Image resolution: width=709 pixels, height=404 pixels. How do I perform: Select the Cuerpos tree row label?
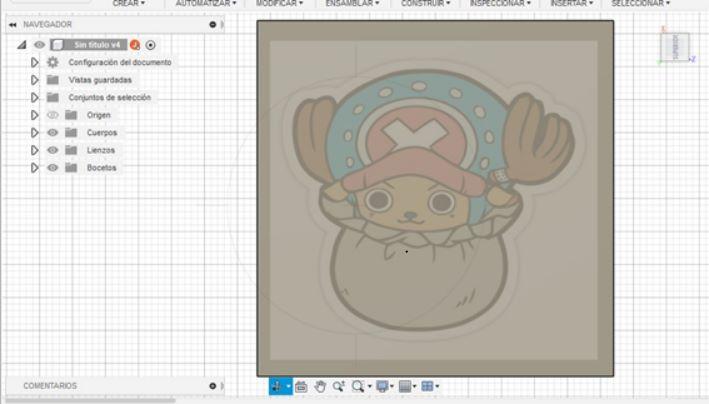102,133
